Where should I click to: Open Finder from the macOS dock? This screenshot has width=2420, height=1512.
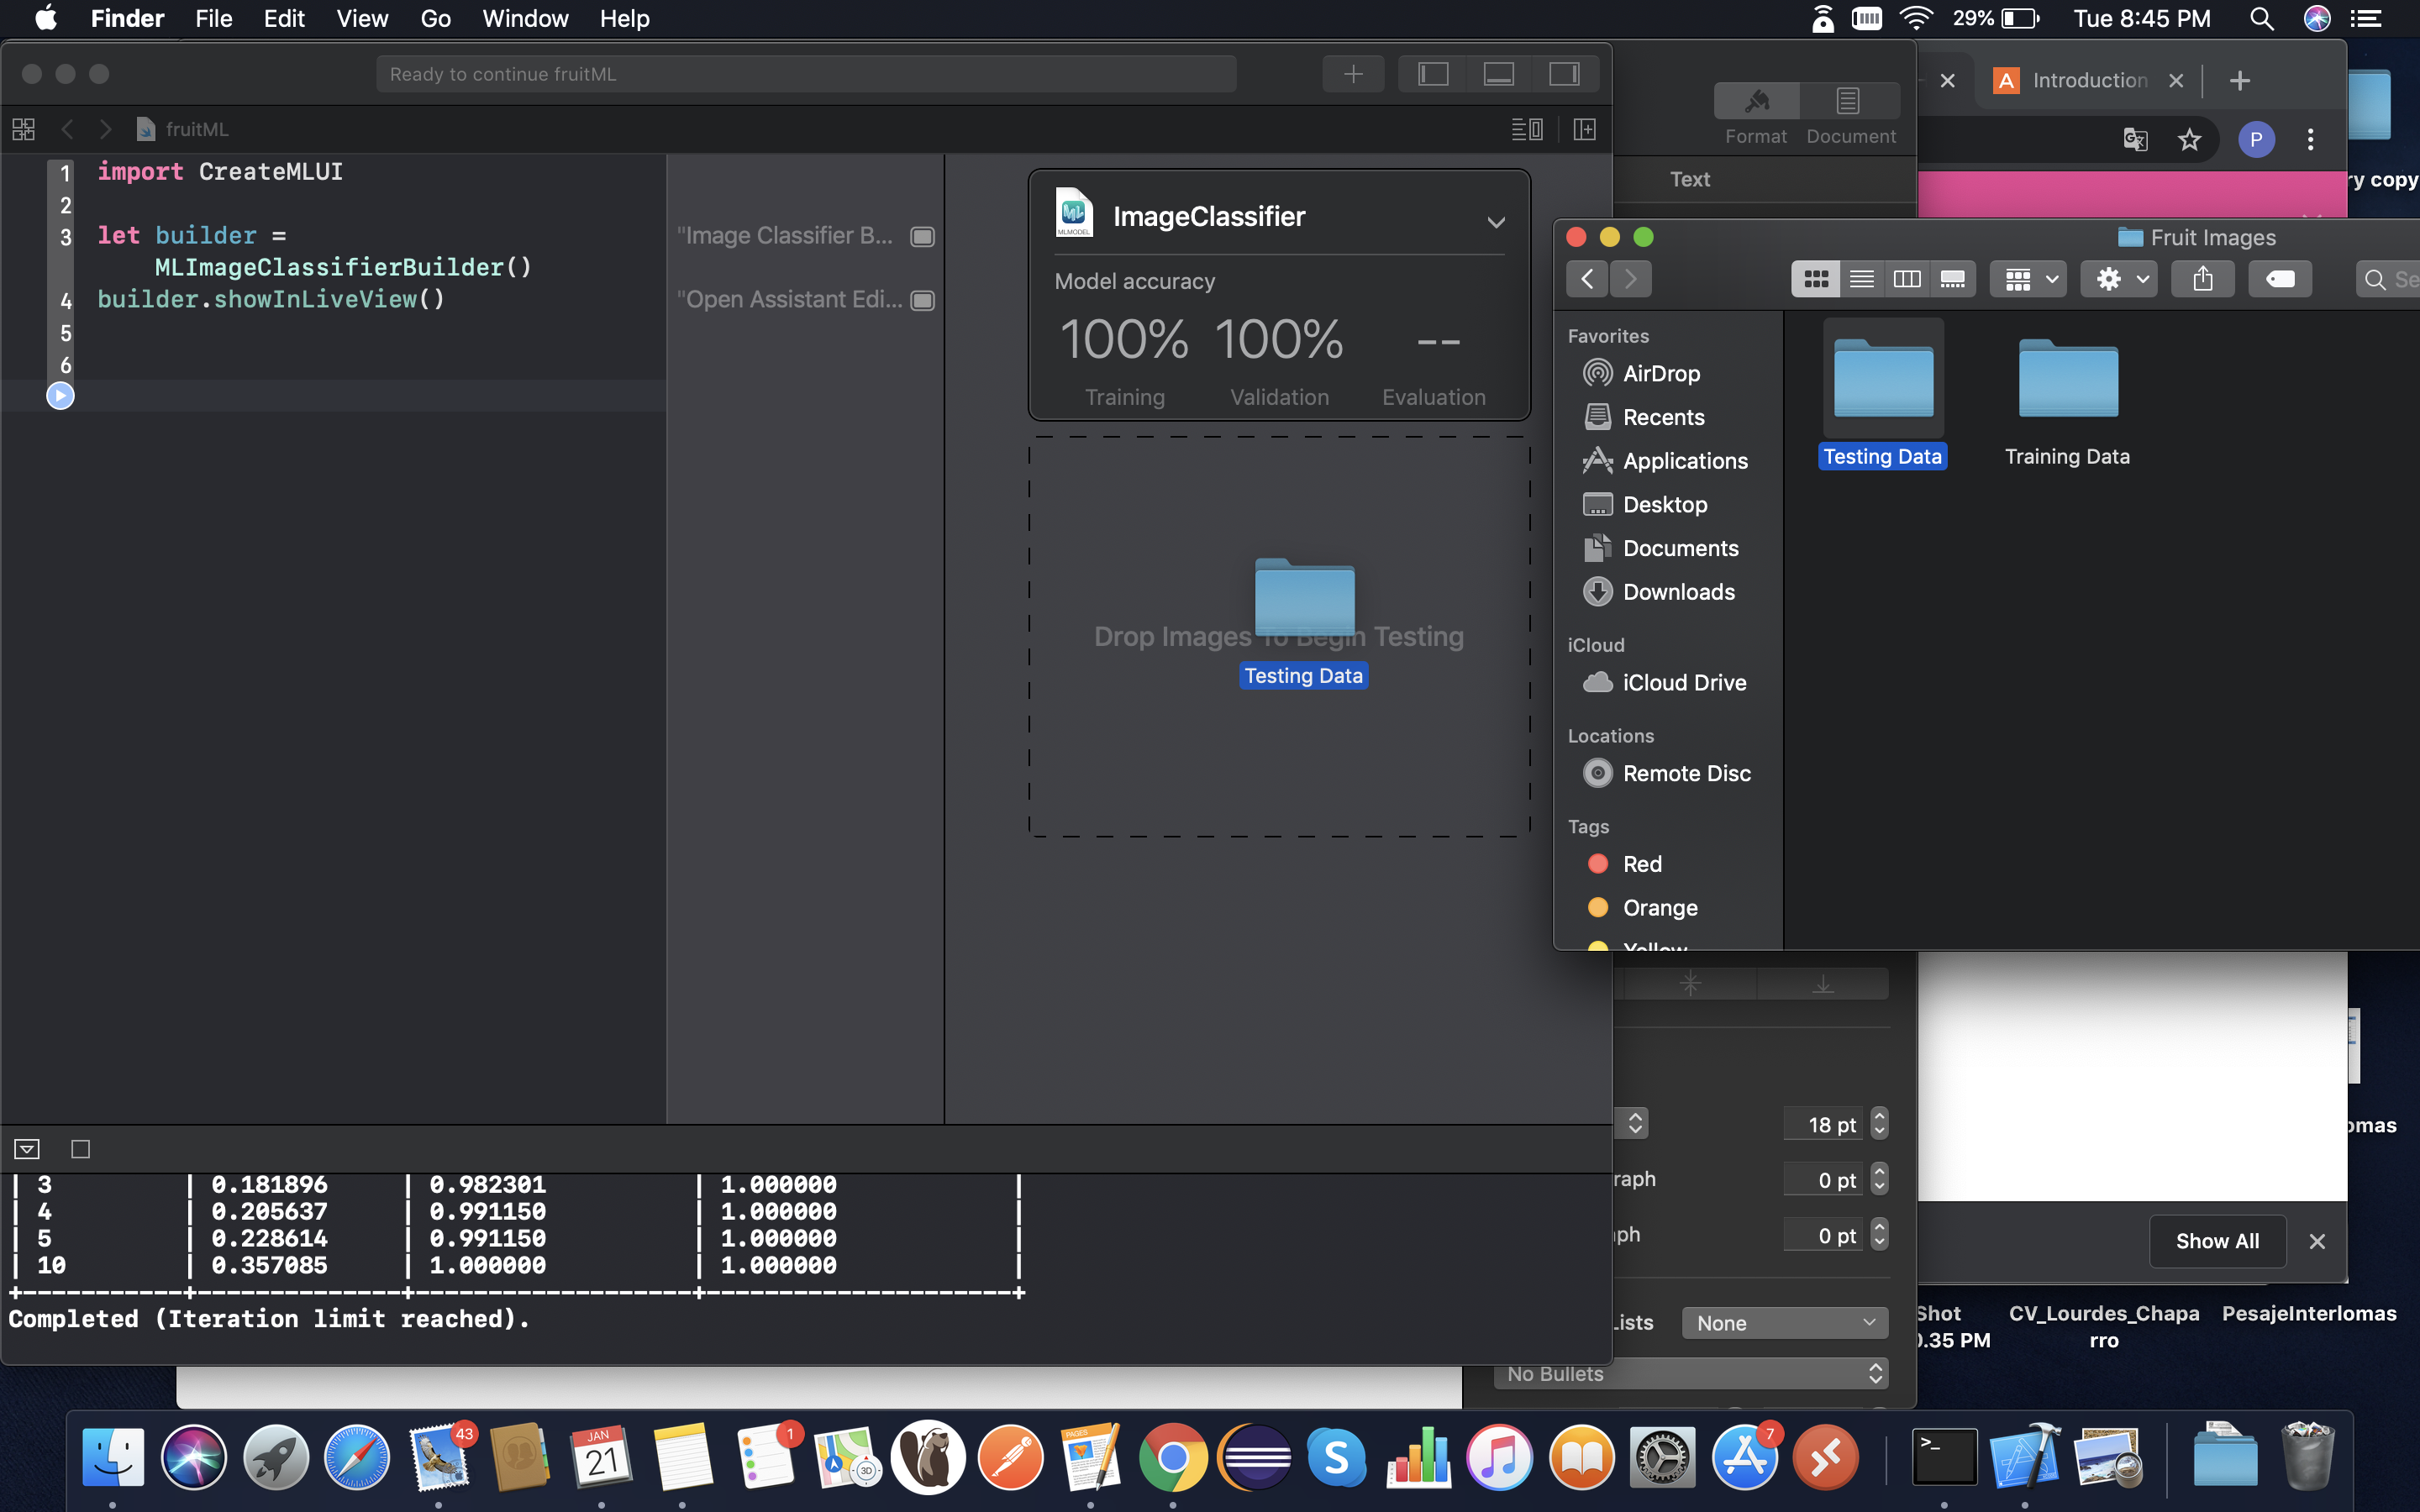point(112,1457)
